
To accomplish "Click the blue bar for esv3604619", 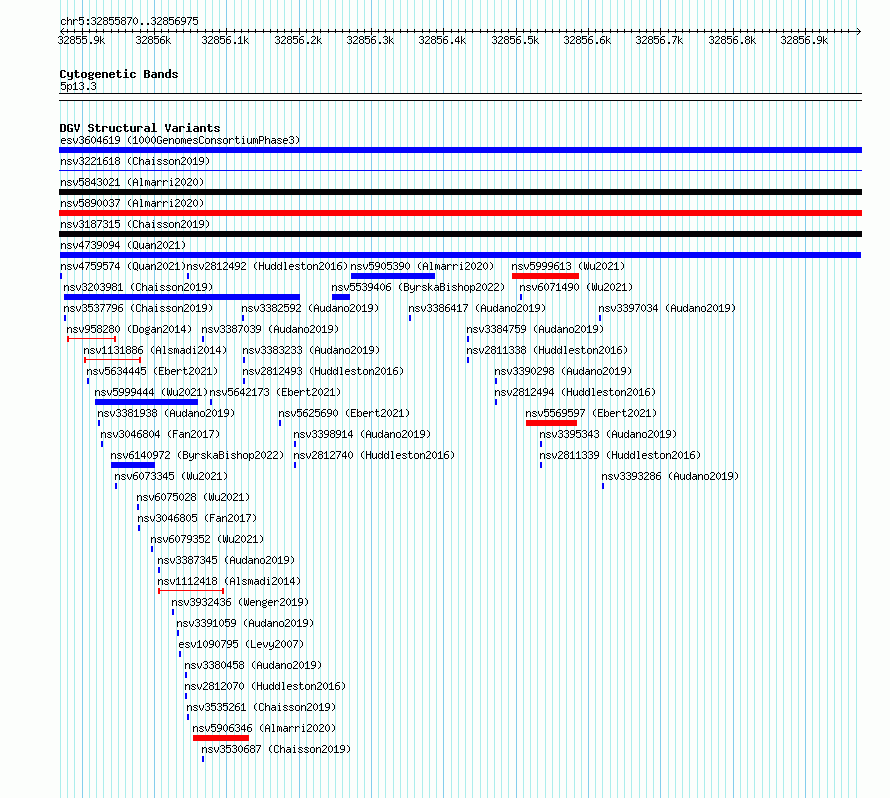I will [460, 150].
